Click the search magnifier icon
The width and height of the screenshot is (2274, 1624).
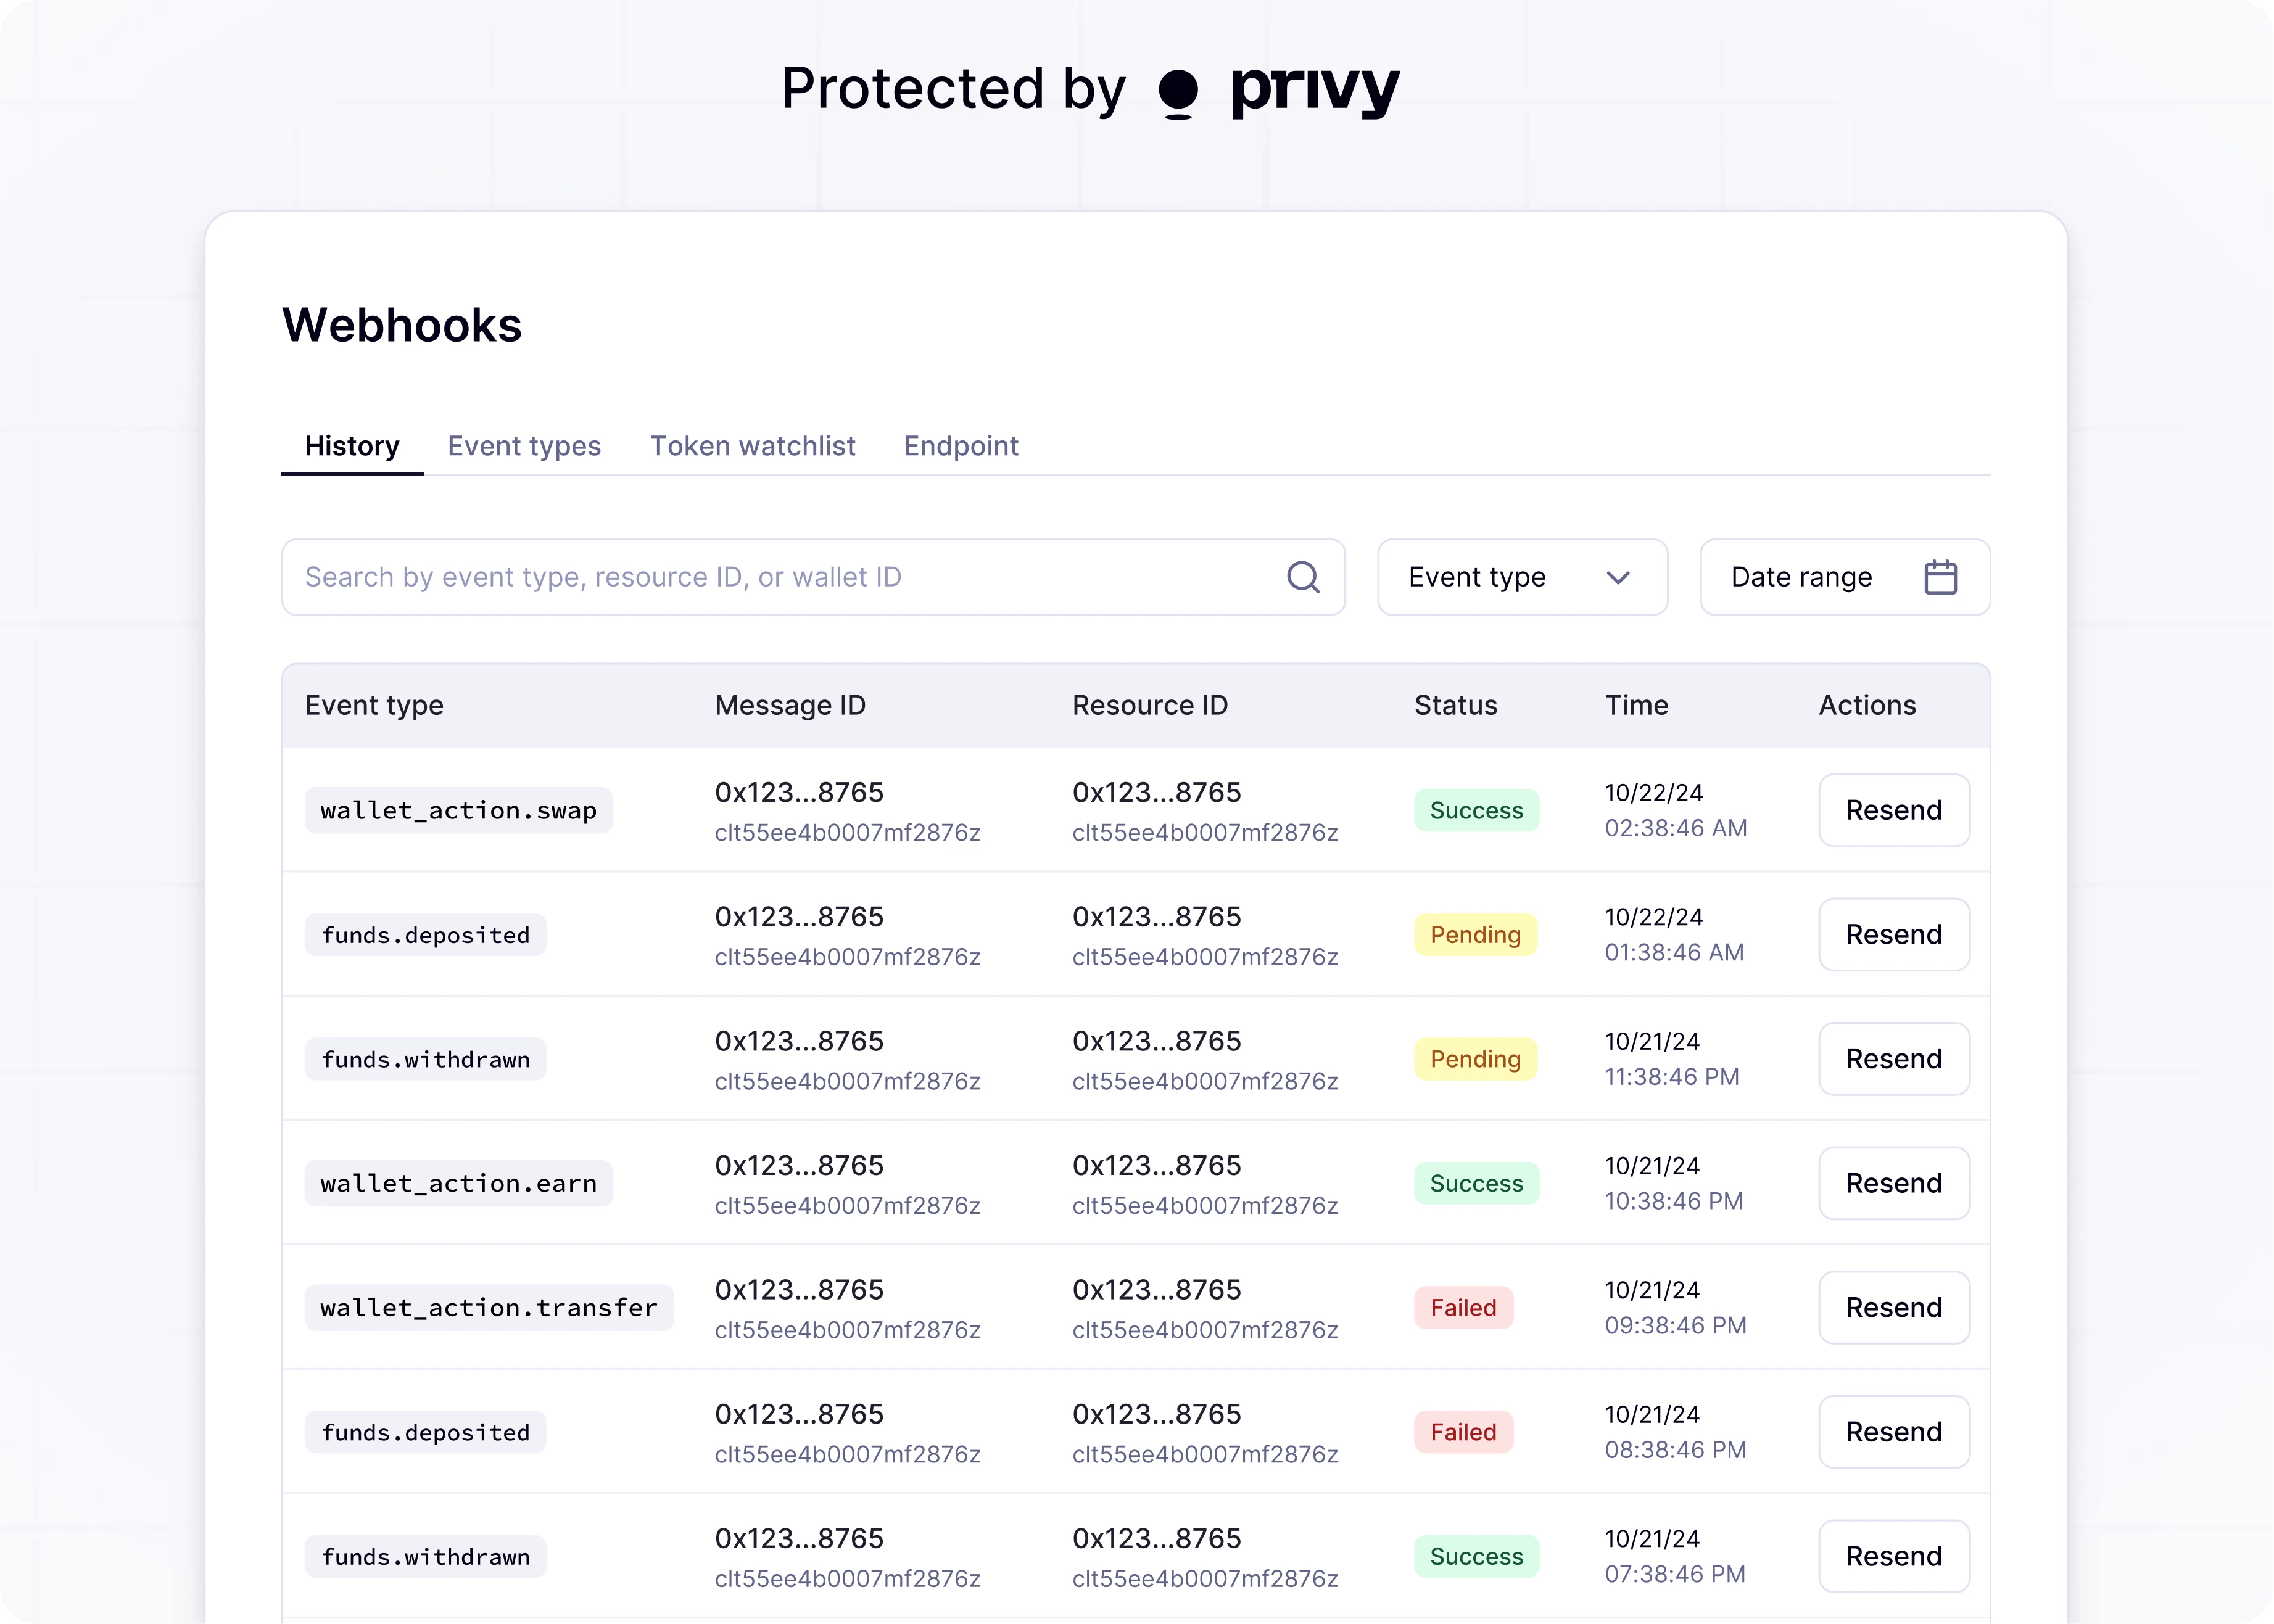click(x=1302, y=577)
